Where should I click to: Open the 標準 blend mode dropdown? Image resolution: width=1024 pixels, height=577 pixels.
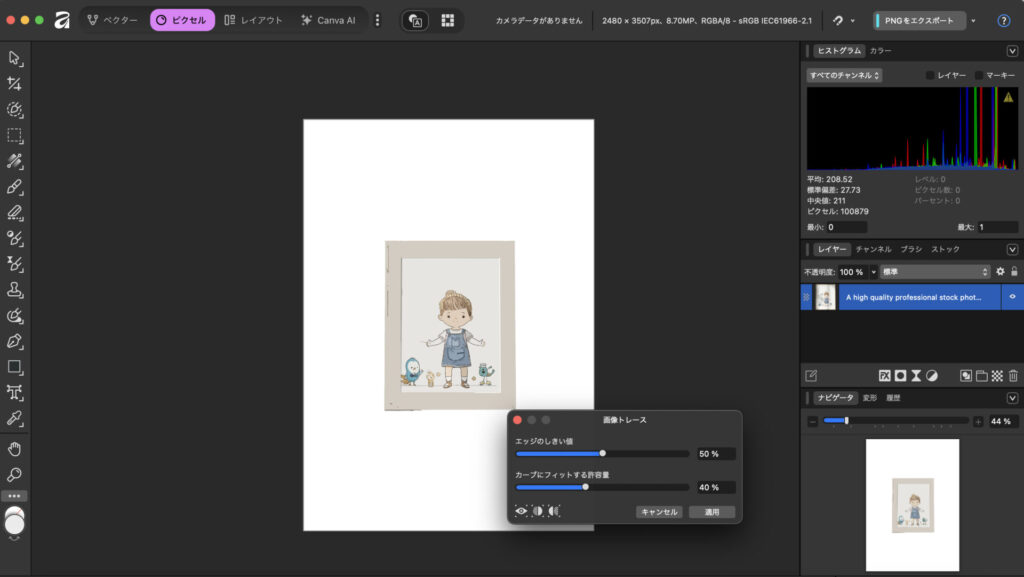[935, 271]
